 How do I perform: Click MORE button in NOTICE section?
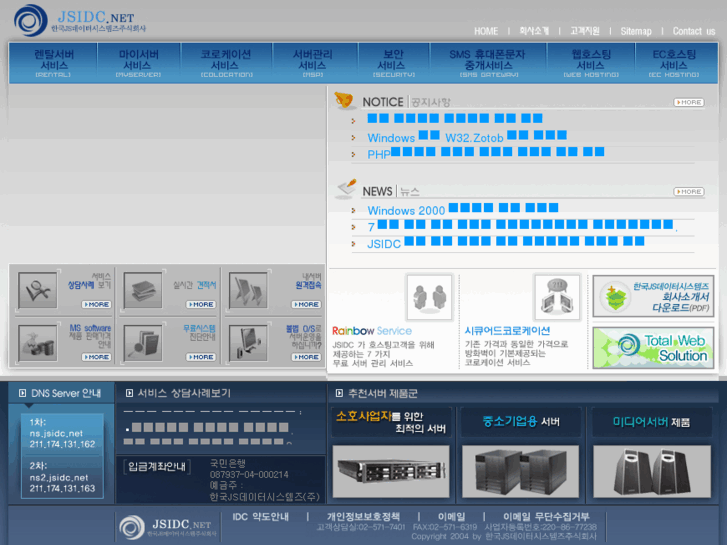pos(689,102)
